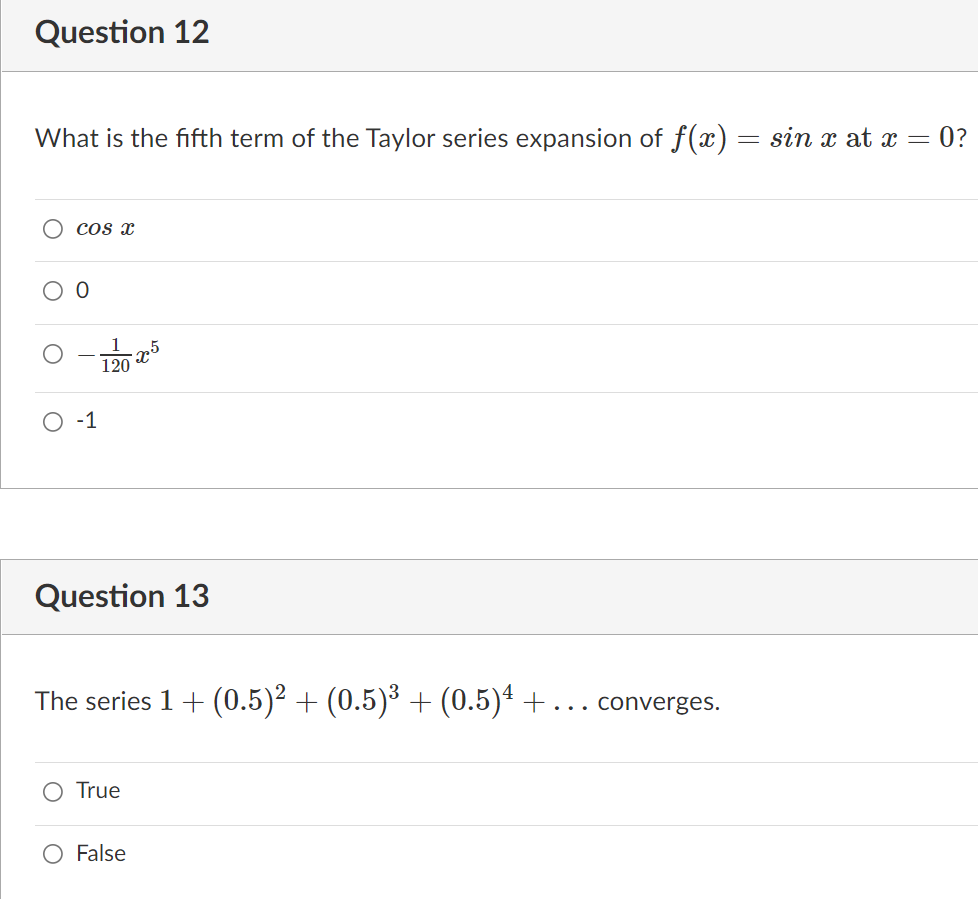This screenshot has height=899, width=978.
Task: Choose the radio button for answer 0
Action: pyautogui.click(x=53, y=291)
